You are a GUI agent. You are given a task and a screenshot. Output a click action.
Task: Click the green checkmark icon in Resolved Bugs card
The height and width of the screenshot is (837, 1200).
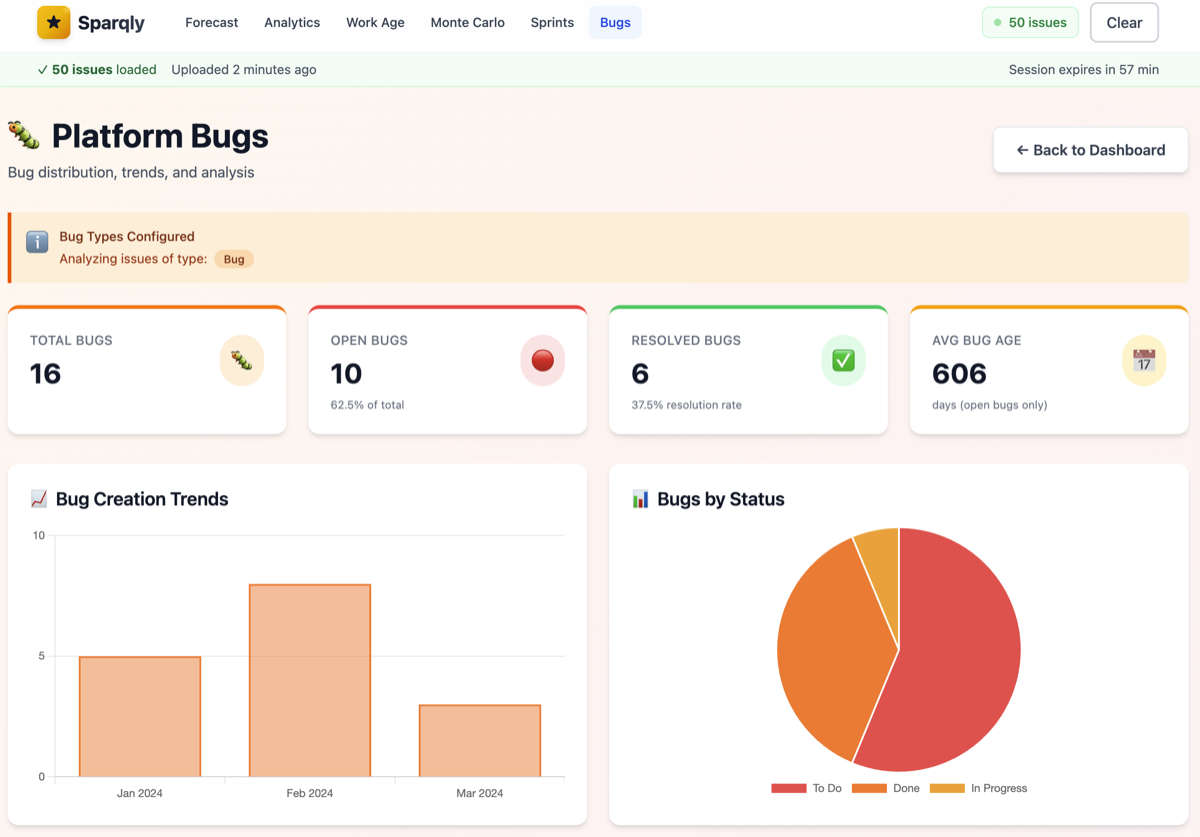click(x=843, y=360)
